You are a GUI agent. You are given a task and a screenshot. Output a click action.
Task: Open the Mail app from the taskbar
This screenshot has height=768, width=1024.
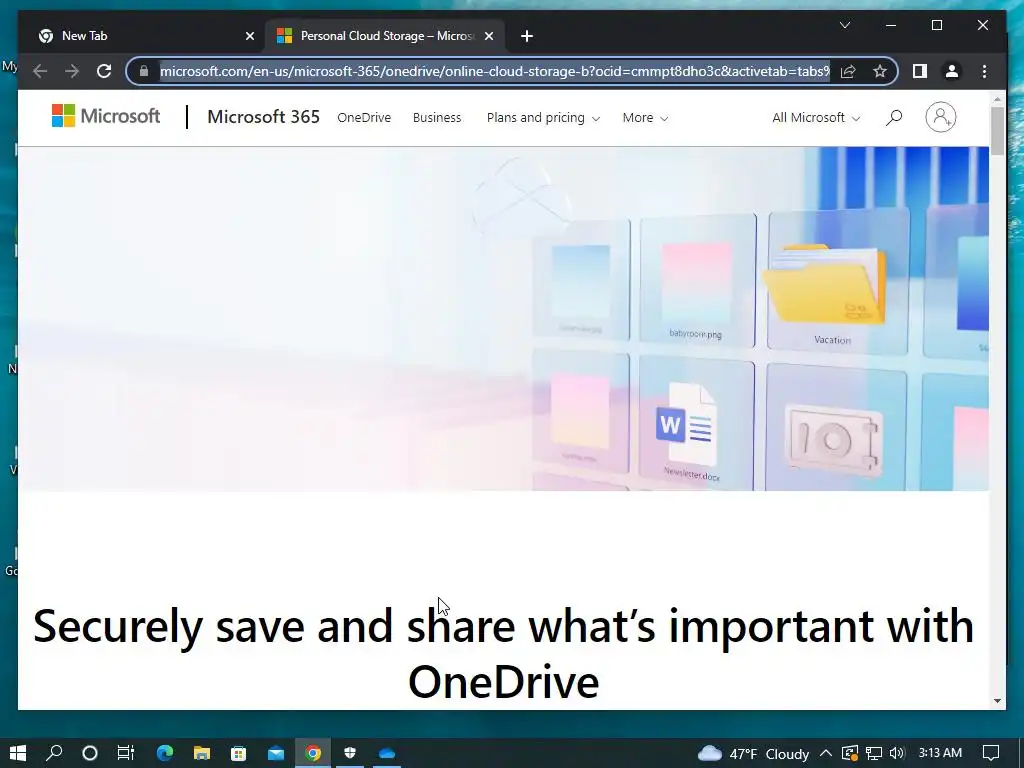276,753
